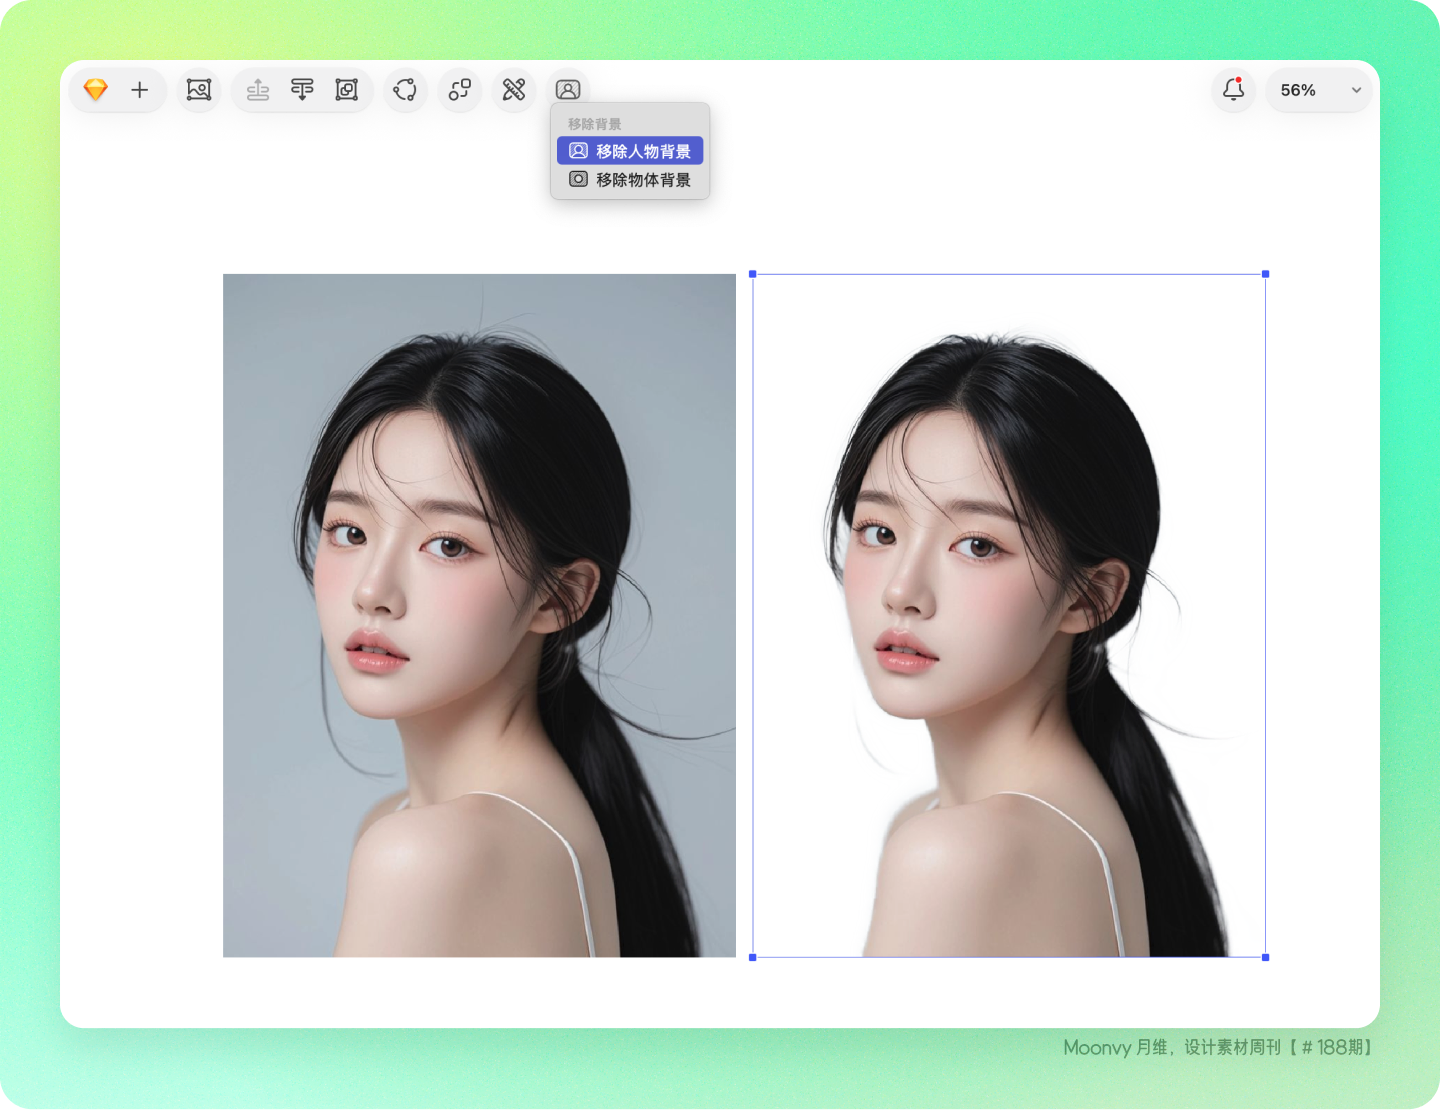The height and width of the screenshot is (1110, 1440).
Task: Click the selected portrait with white background
Action: coord(1009,615)
